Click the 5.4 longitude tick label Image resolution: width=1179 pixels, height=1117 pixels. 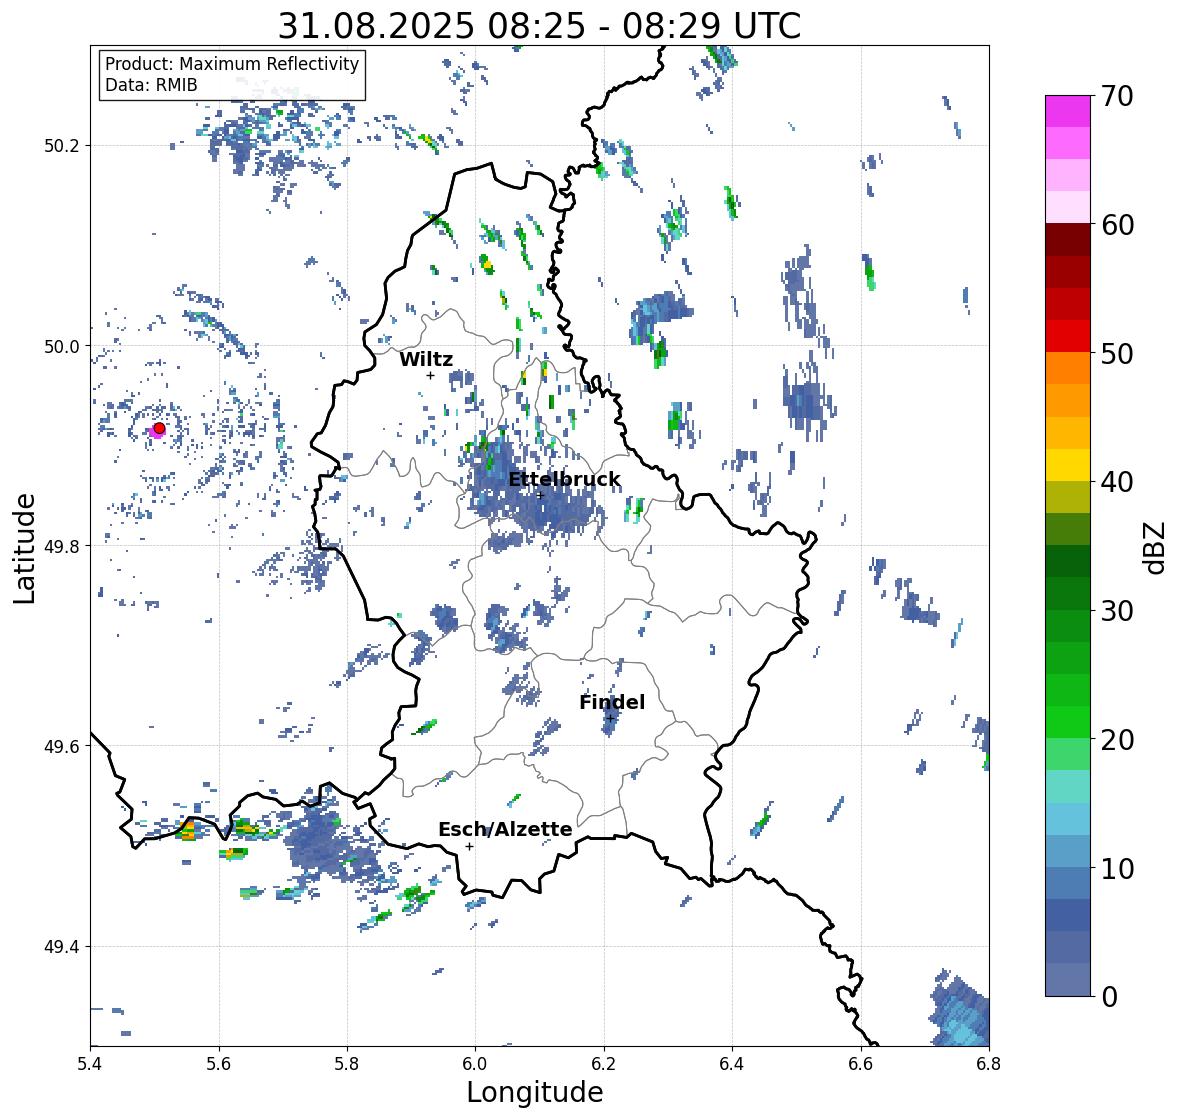(x=90, y=1064)
